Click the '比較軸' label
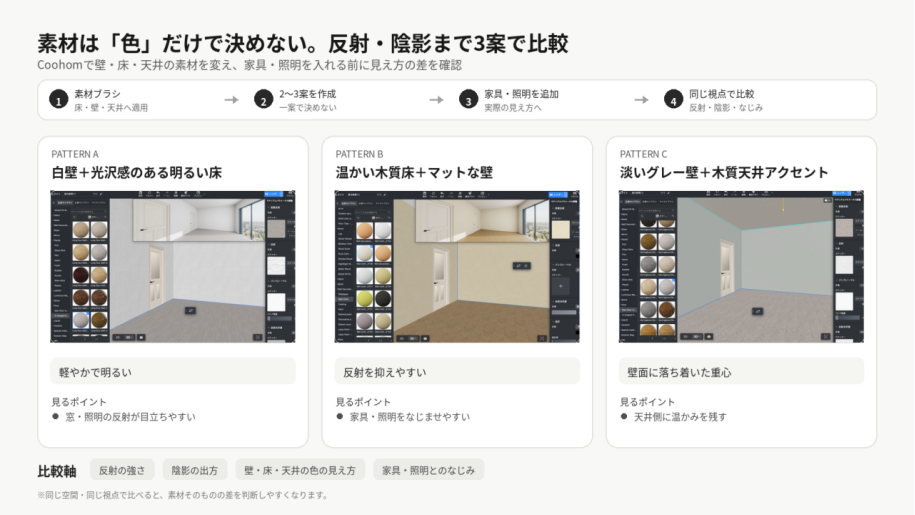 click(x=57, y=471)
